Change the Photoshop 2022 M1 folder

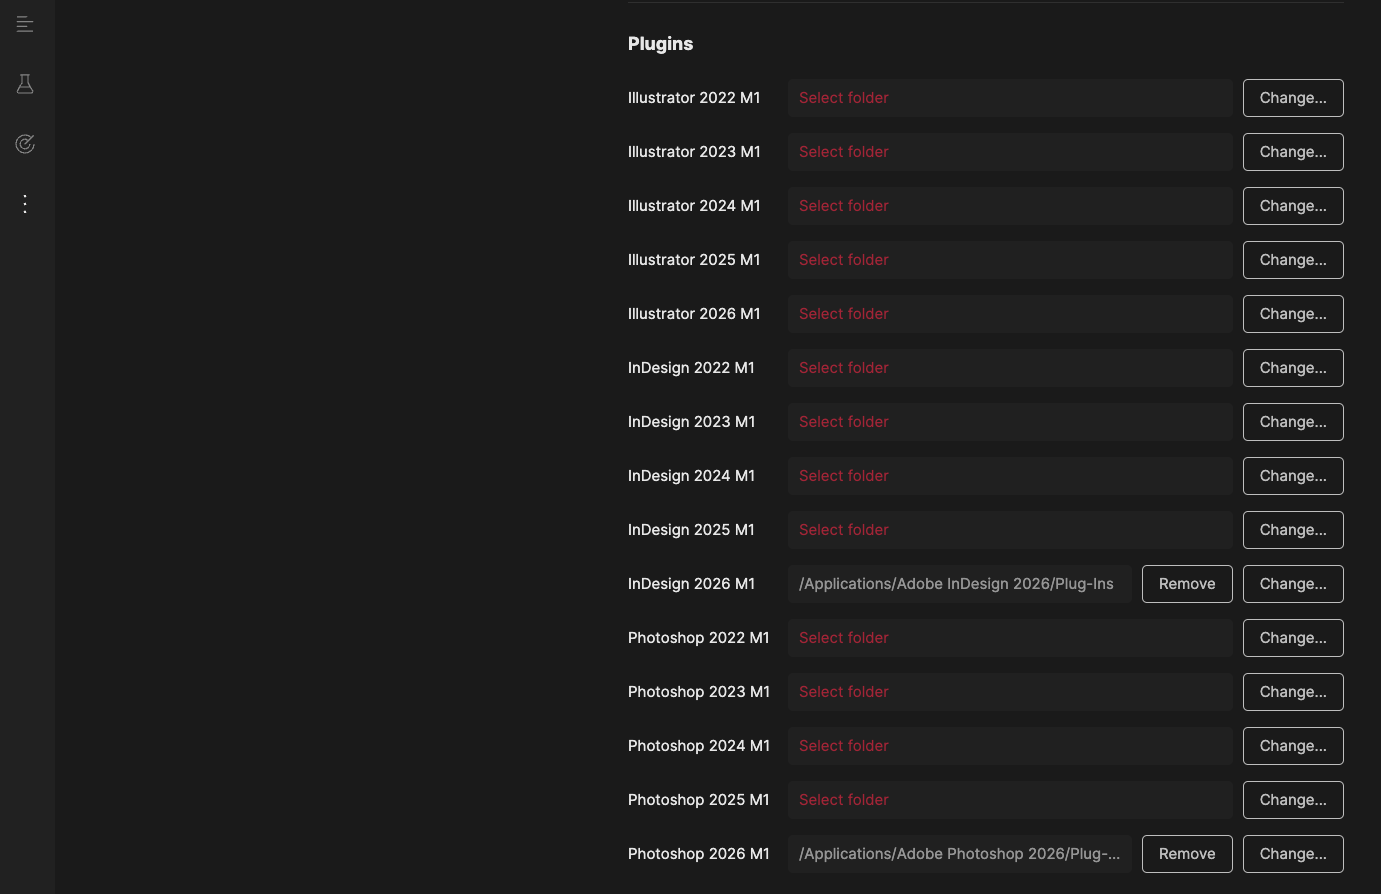[x=1292, y=638]
